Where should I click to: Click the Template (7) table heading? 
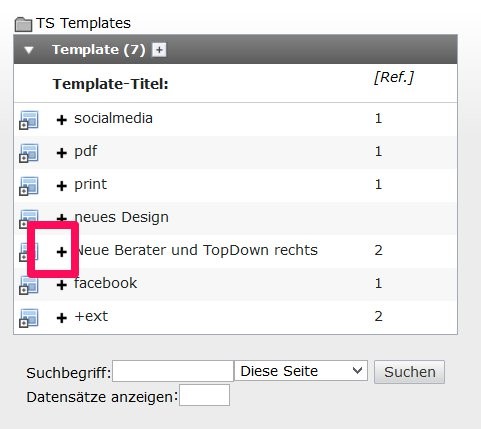99,50
